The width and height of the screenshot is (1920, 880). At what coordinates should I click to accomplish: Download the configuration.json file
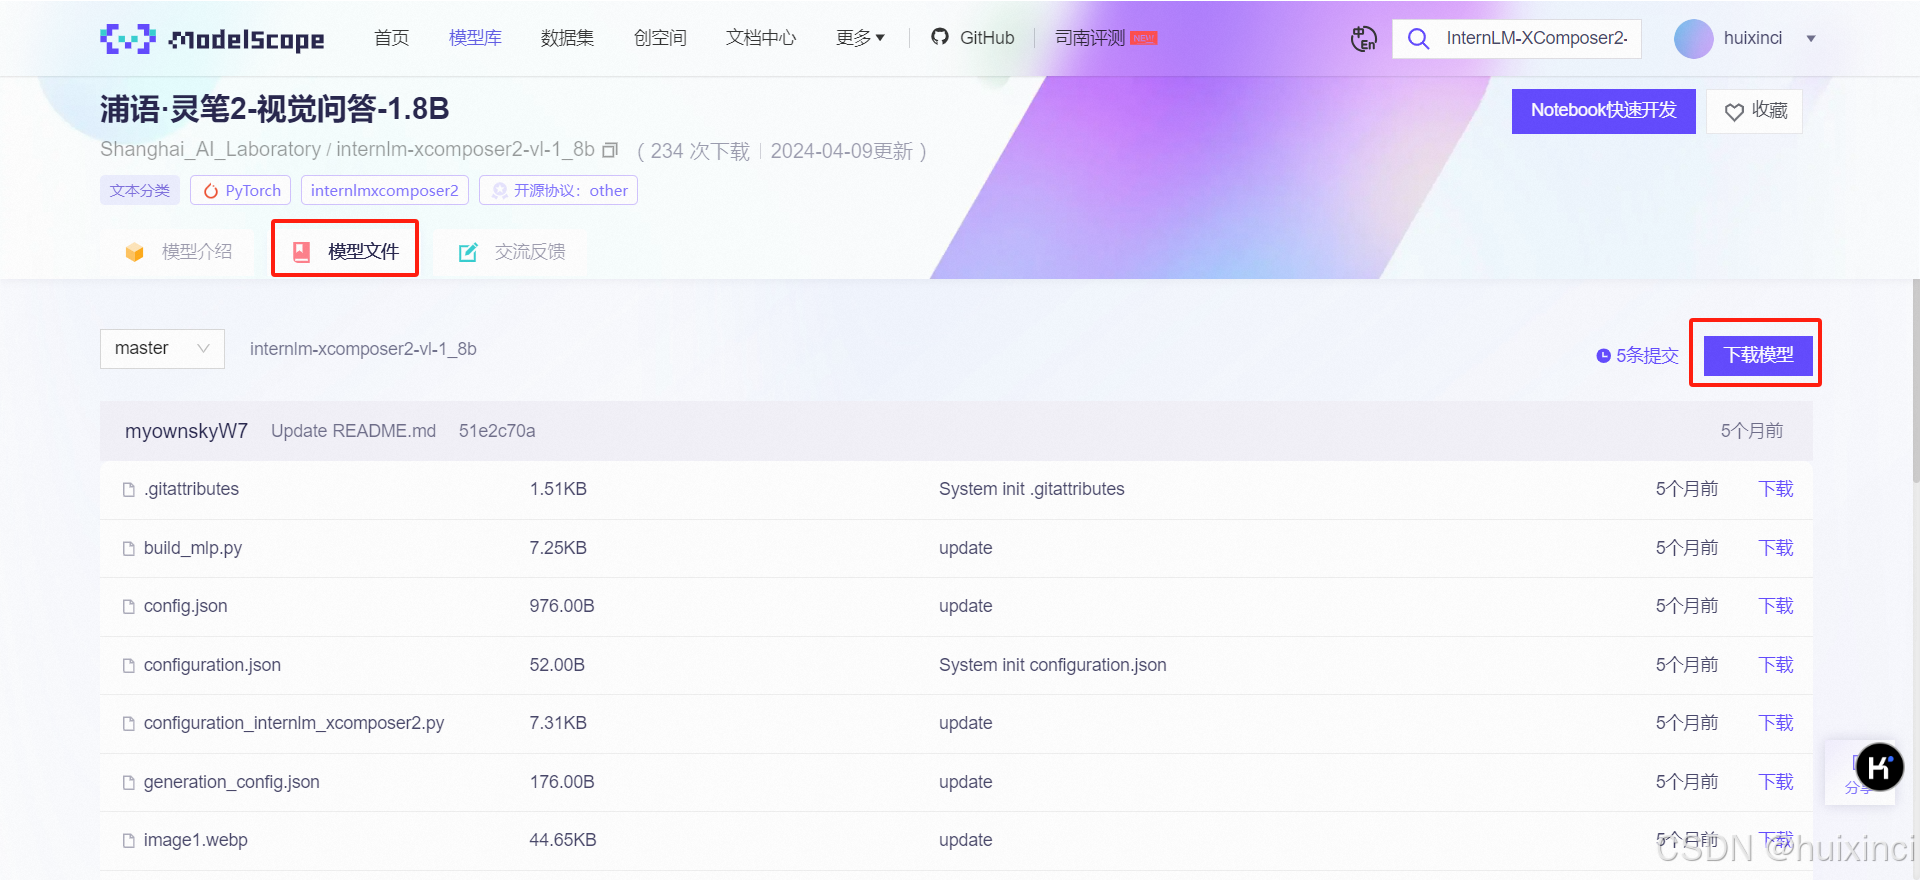1776,665
